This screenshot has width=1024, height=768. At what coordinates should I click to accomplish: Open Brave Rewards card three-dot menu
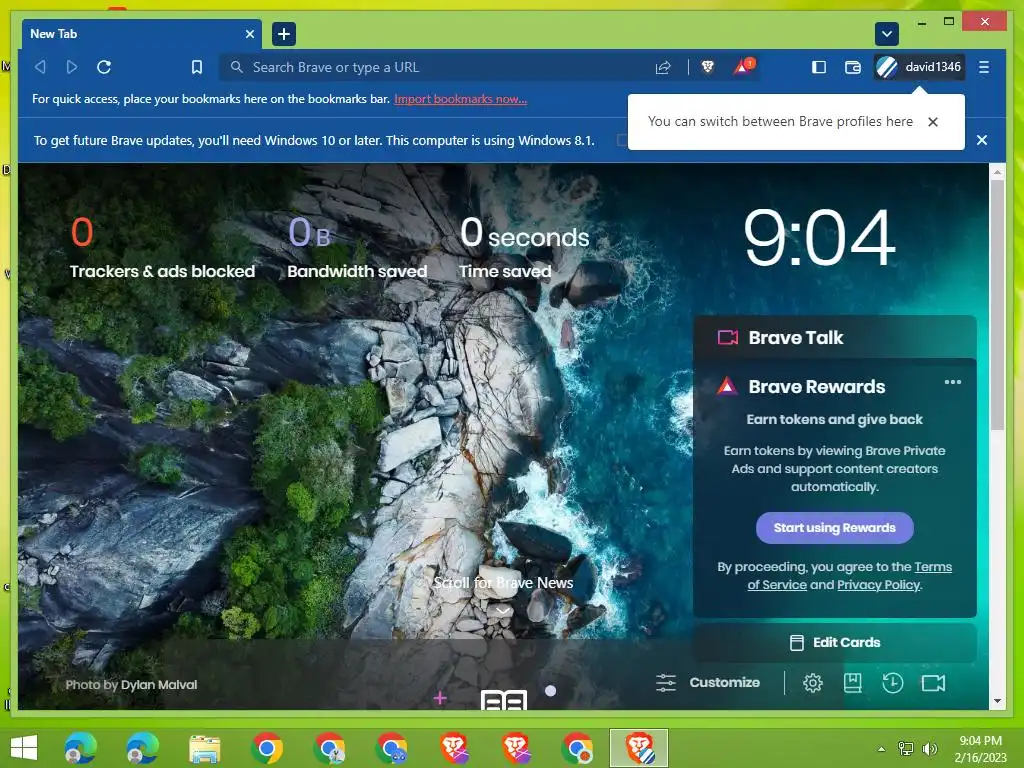(952, 382)
